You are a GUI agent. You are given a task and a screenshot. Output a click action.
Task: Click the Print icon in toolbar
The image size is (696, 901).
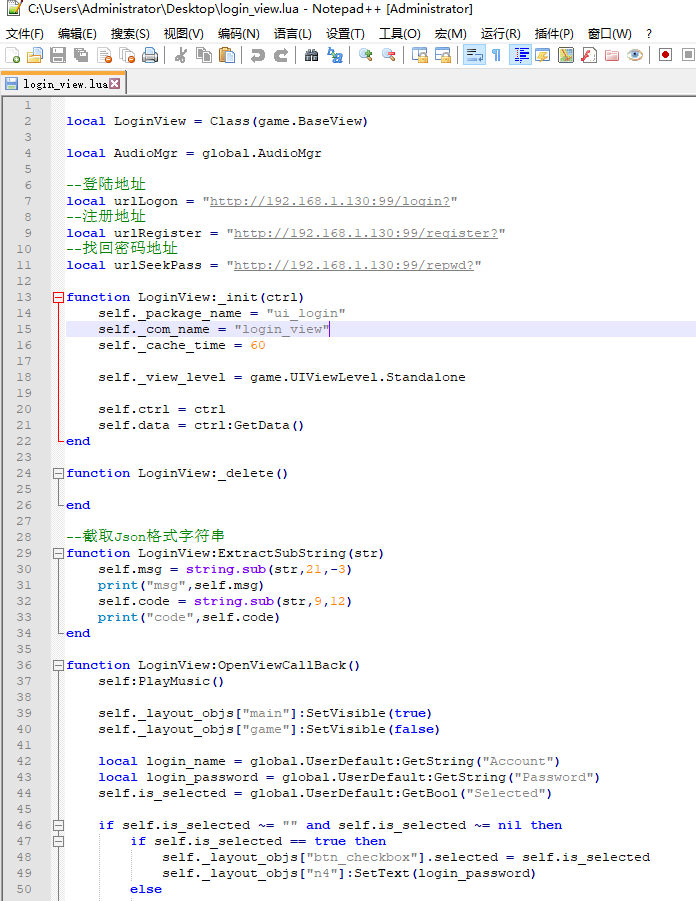click(x=150, y=55)
